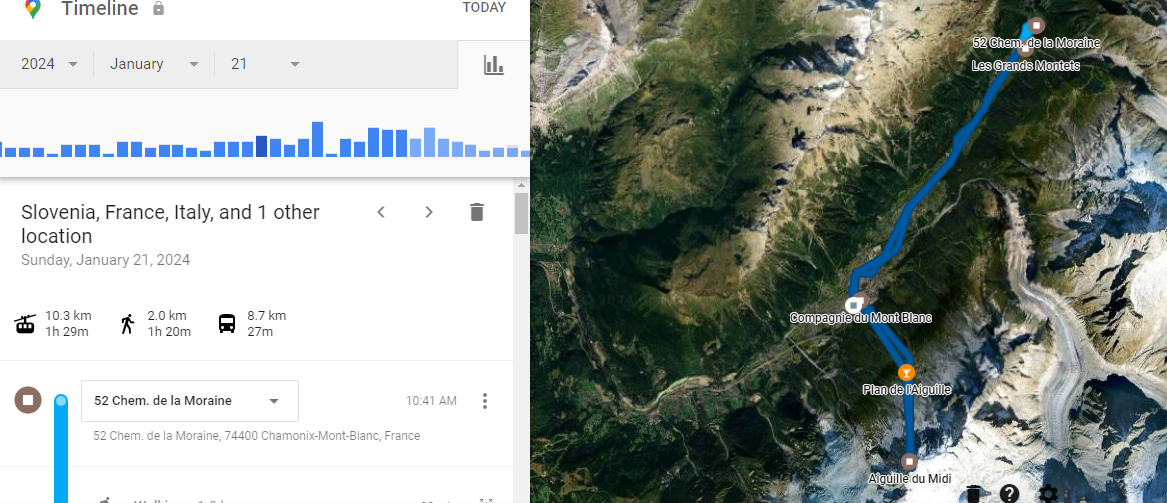
Task: Open map settings gear icon
Action: pyautogui.click(x=1048, y=494)
